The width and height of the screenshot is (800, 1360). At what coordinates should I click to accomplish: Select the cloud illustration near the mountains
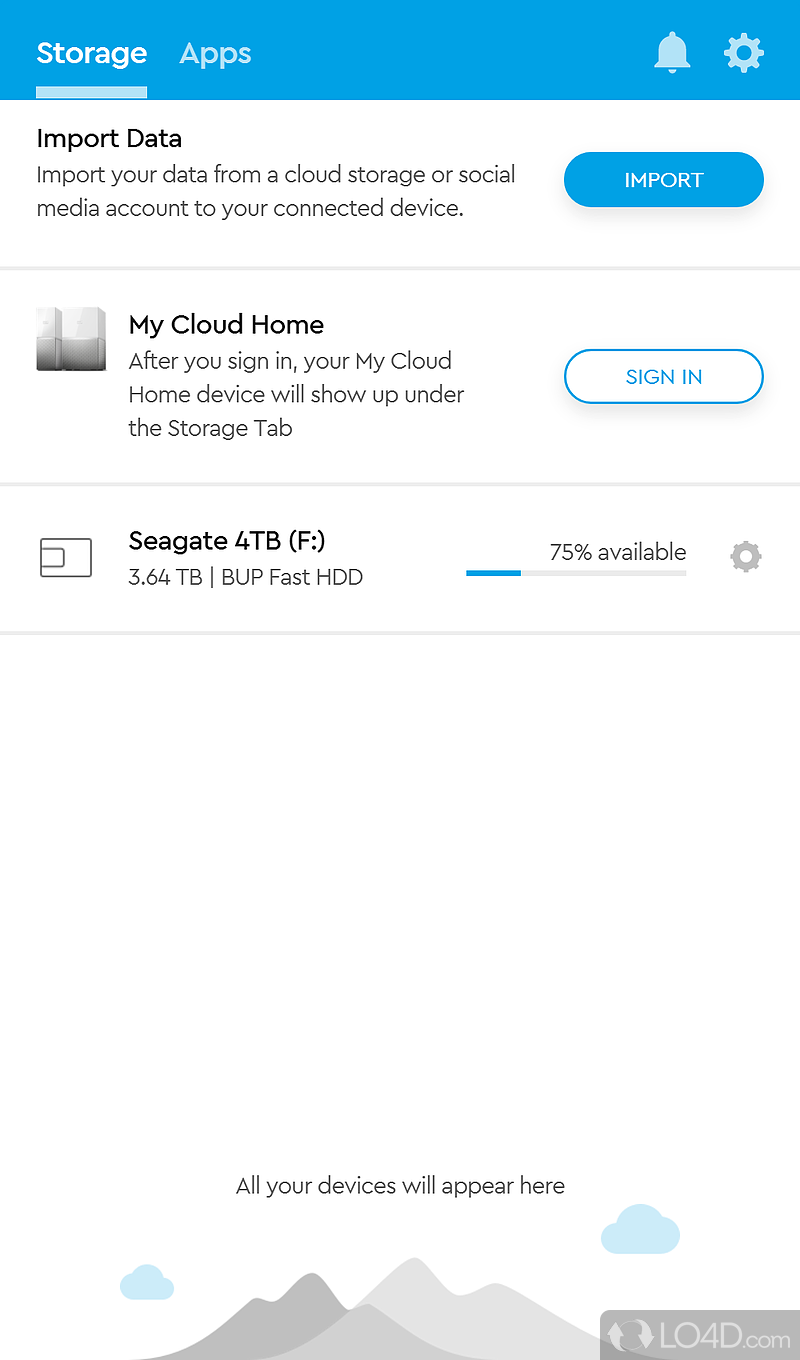(x=641, y=1230)
